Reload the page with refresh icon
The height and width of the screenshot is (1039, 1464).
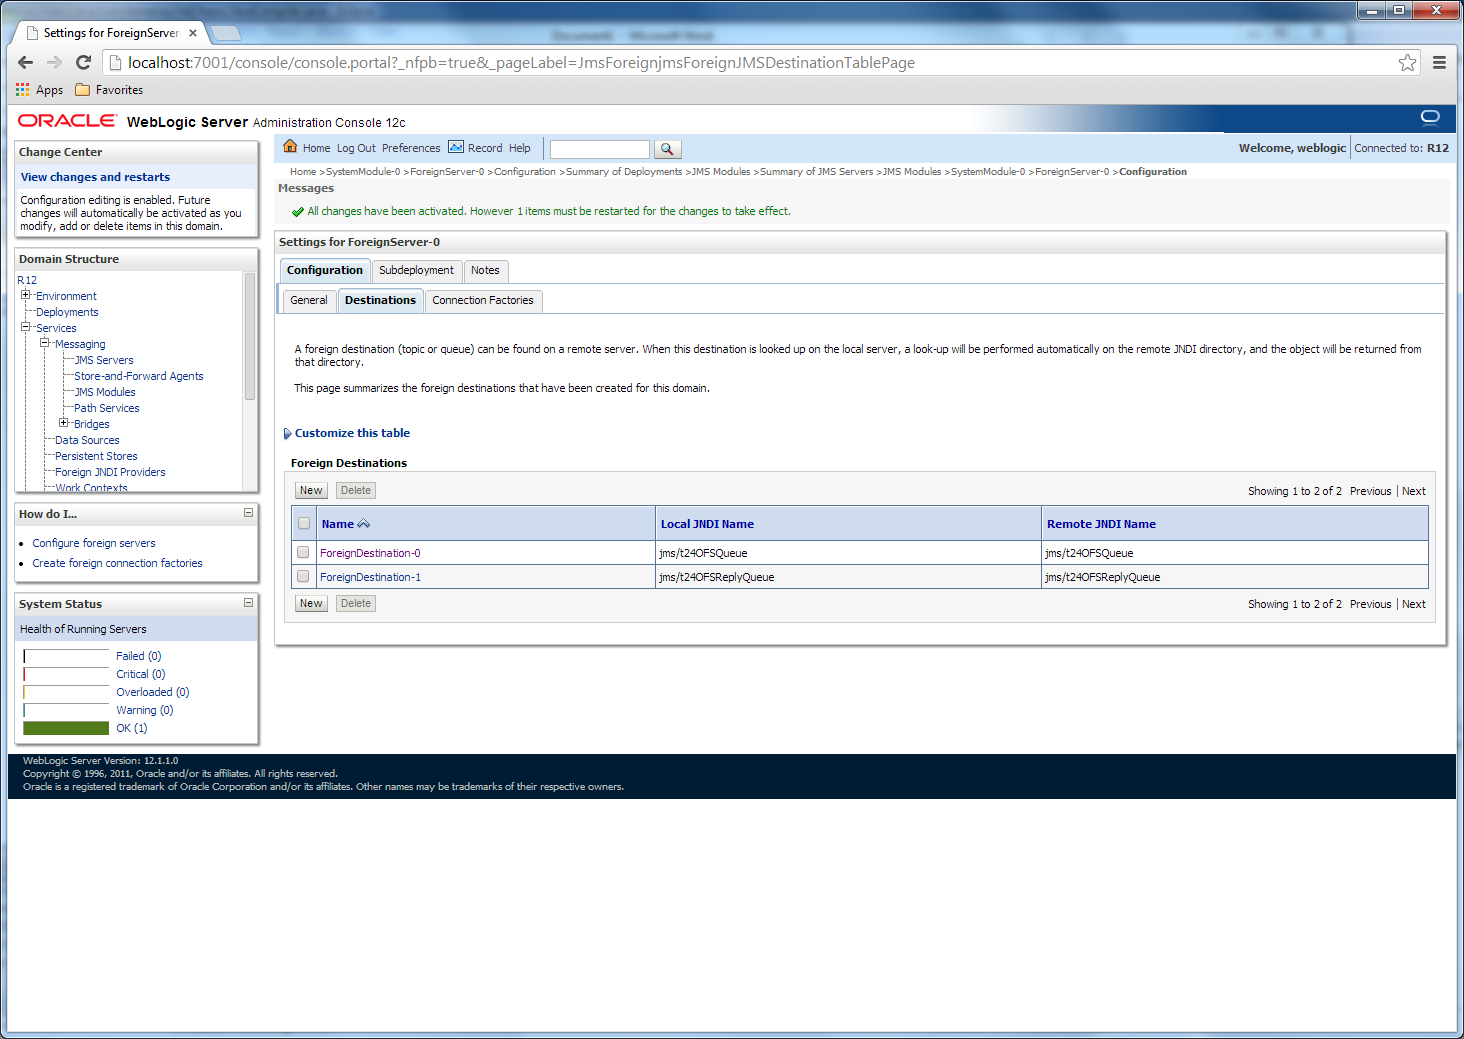point(84,63)
